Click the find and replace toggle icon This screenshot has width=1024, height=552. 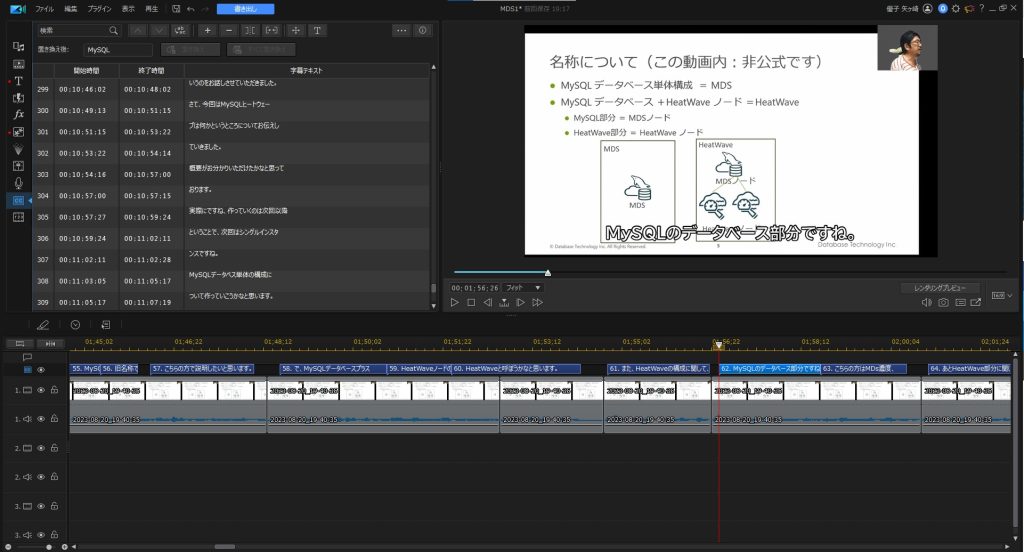click(181, 31)
